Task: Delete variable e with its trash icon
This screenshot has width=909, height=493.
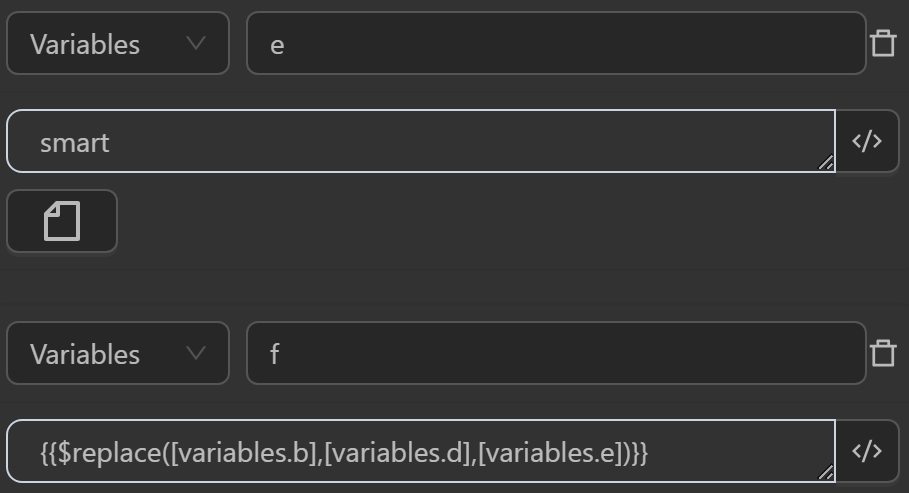Action: click(x=883, y=44)
